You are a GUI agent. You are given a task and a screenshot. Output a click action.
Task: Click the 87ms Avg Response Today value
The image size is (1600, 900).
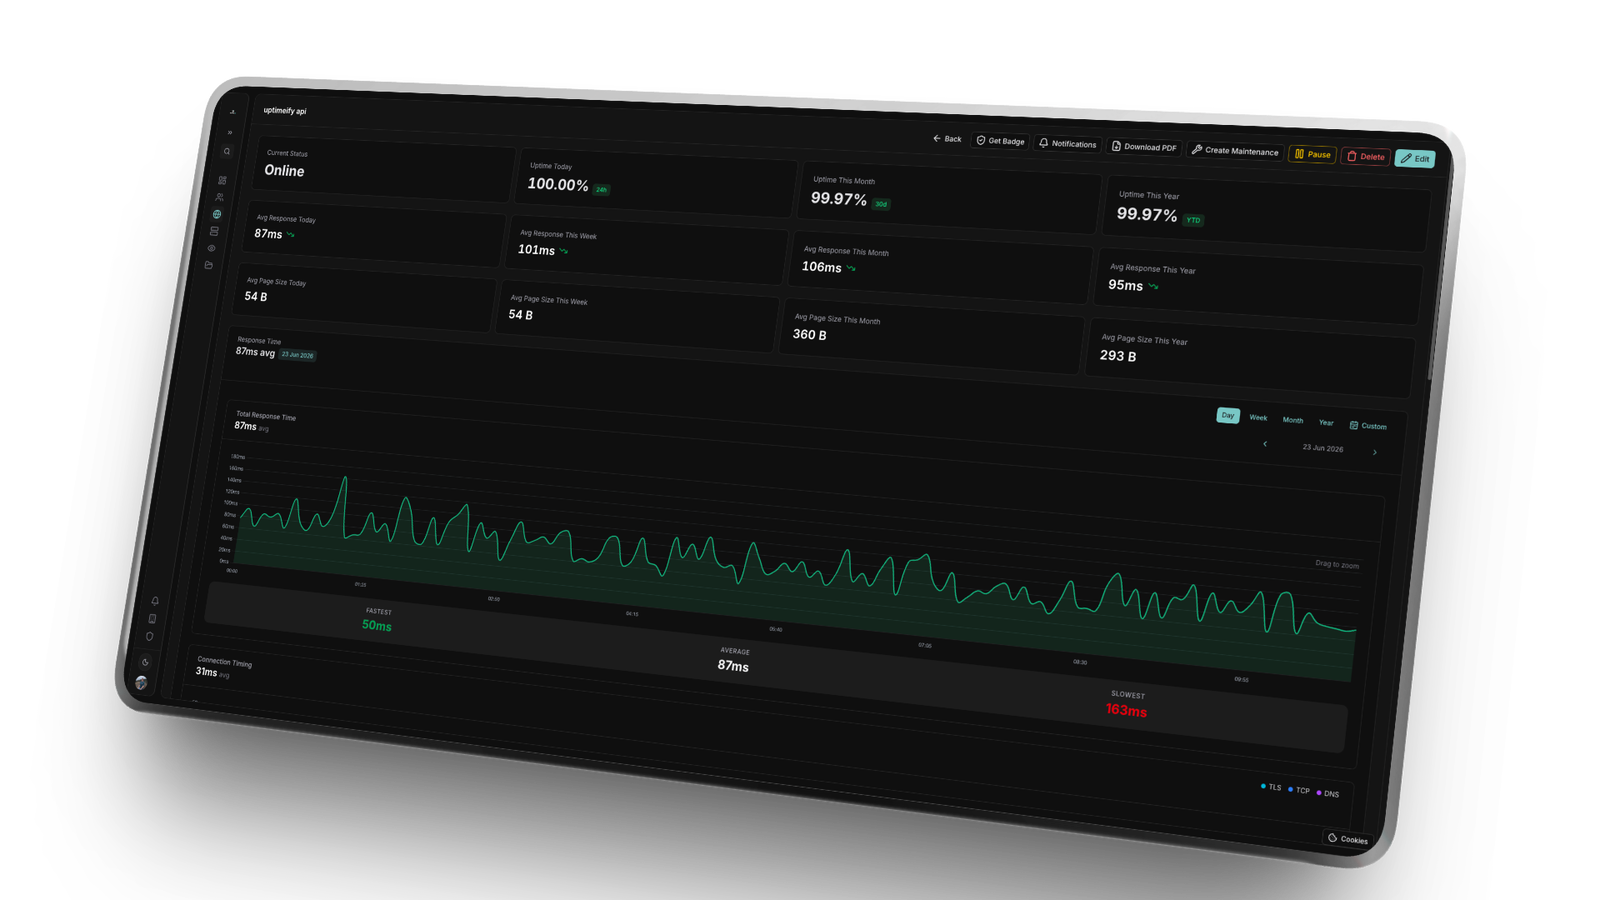pos(268,233)
